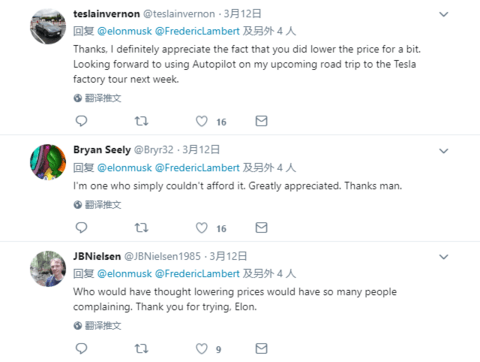Retweet JBNielsen's tweet

pos(141,349)
